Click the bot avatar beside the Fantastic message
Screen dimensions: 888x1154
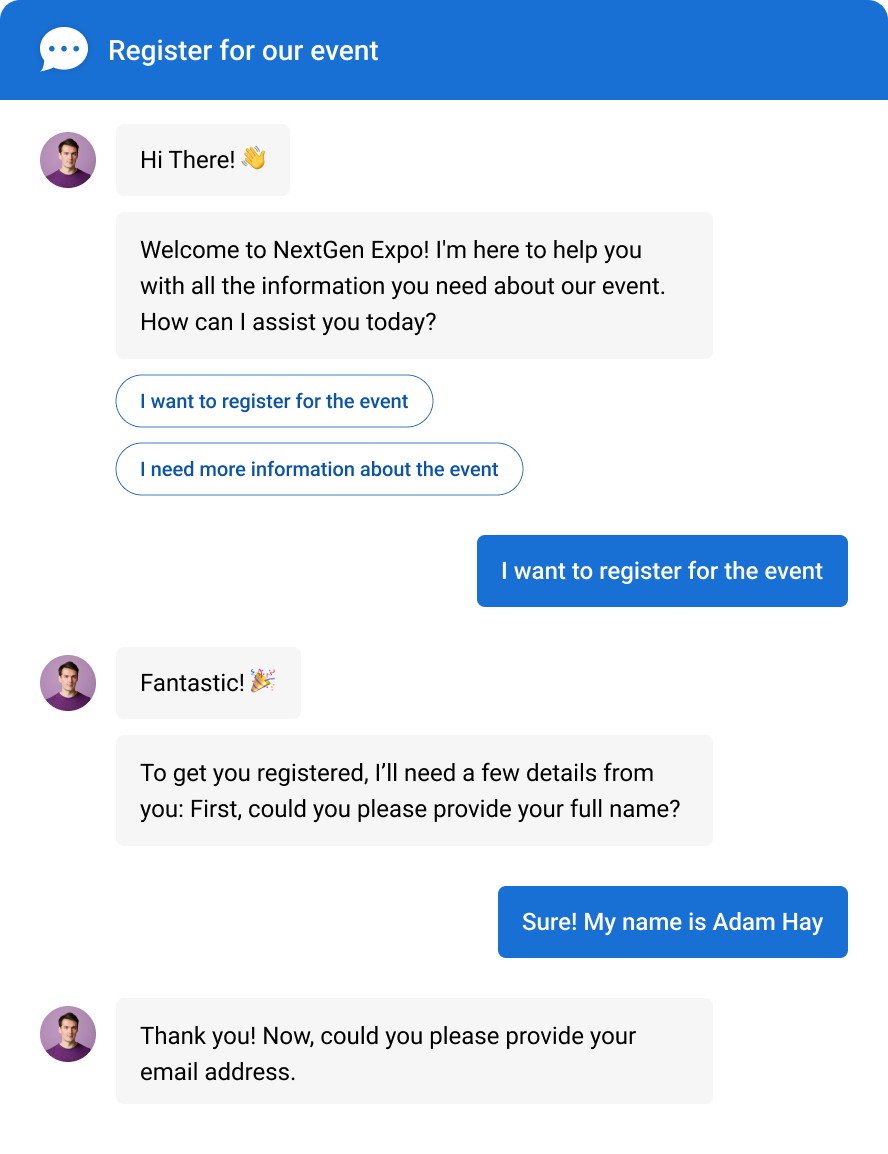[67, 683]
